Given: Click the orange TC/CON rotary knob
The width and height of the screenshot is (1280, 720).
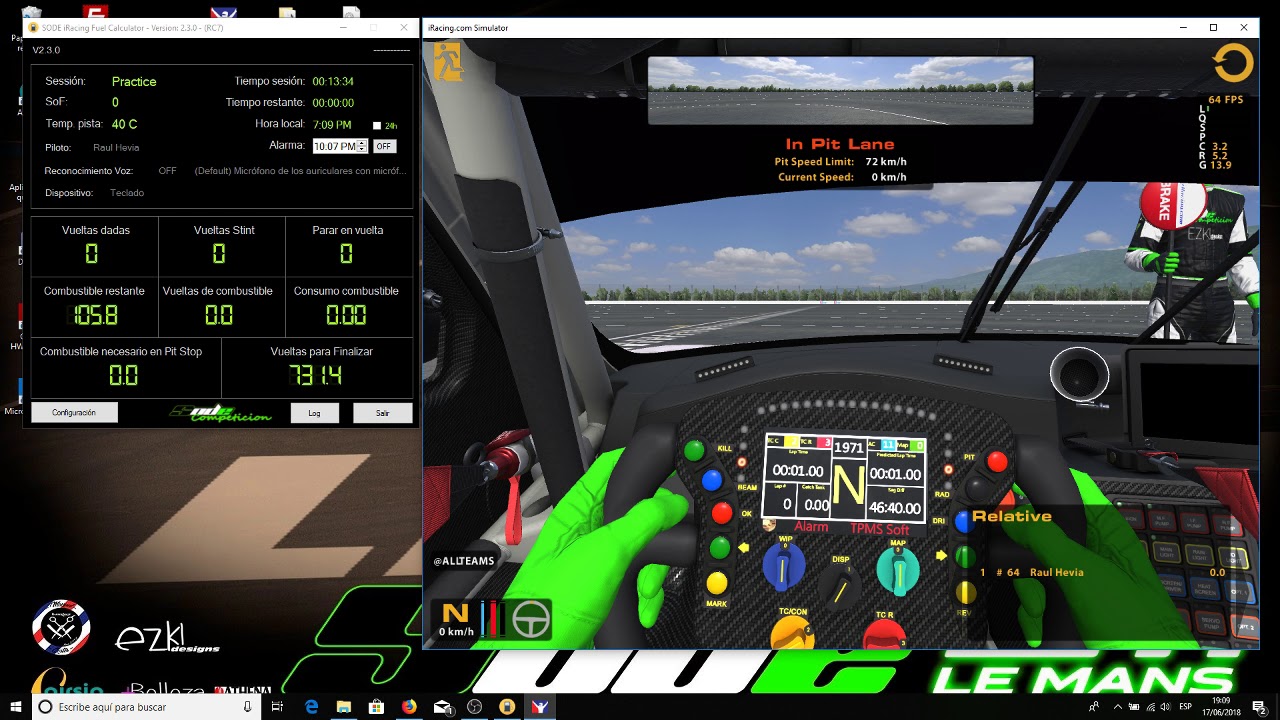Looking at the screenshot, I should tap(792, 632).
